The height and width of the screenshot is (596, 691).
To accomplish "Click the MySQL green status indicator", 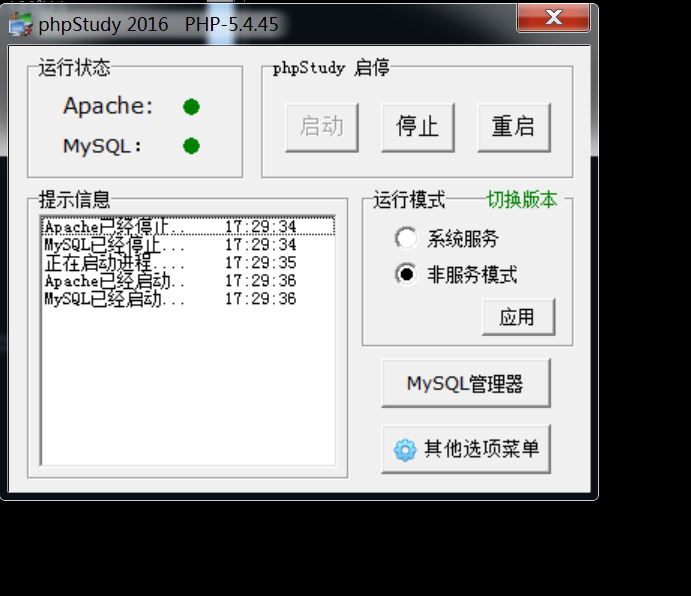I will [x=191, y=146].
